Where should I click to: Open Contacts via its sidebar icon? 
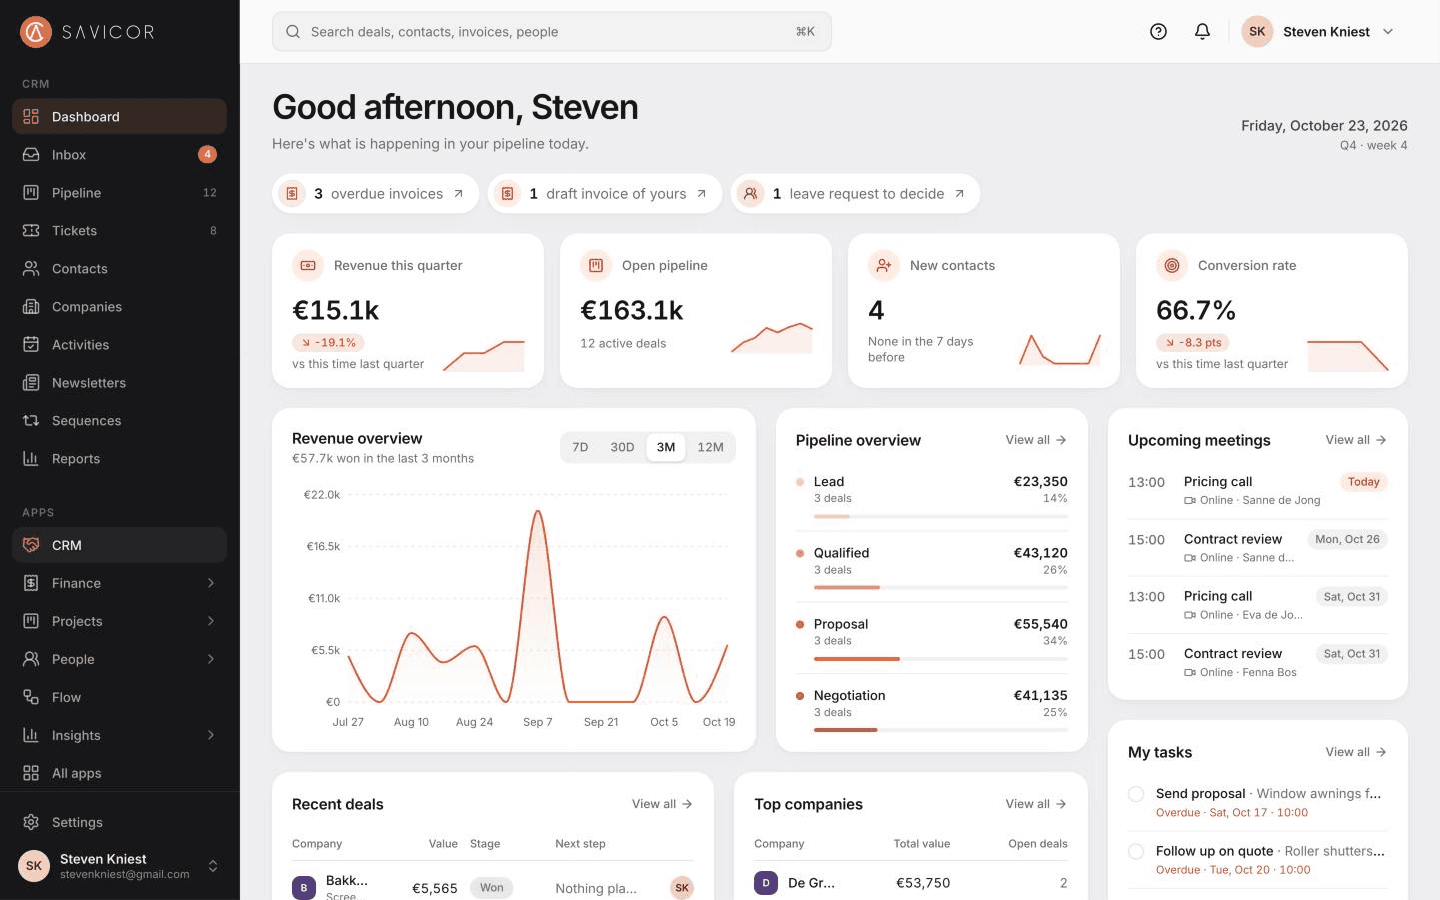(x=31, y=269)
